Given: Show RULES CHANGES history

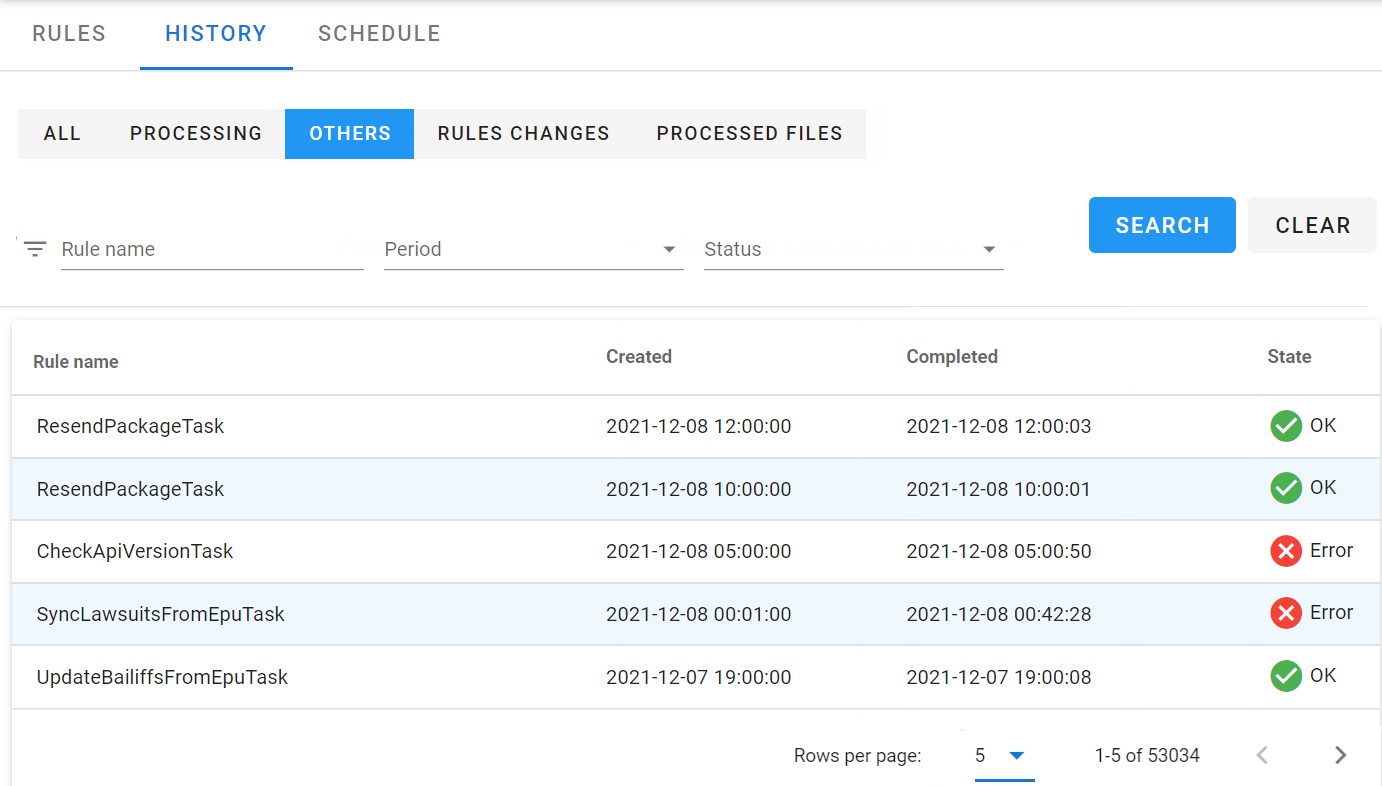Looking at the screenshot, I should click(x=523, y=133).
